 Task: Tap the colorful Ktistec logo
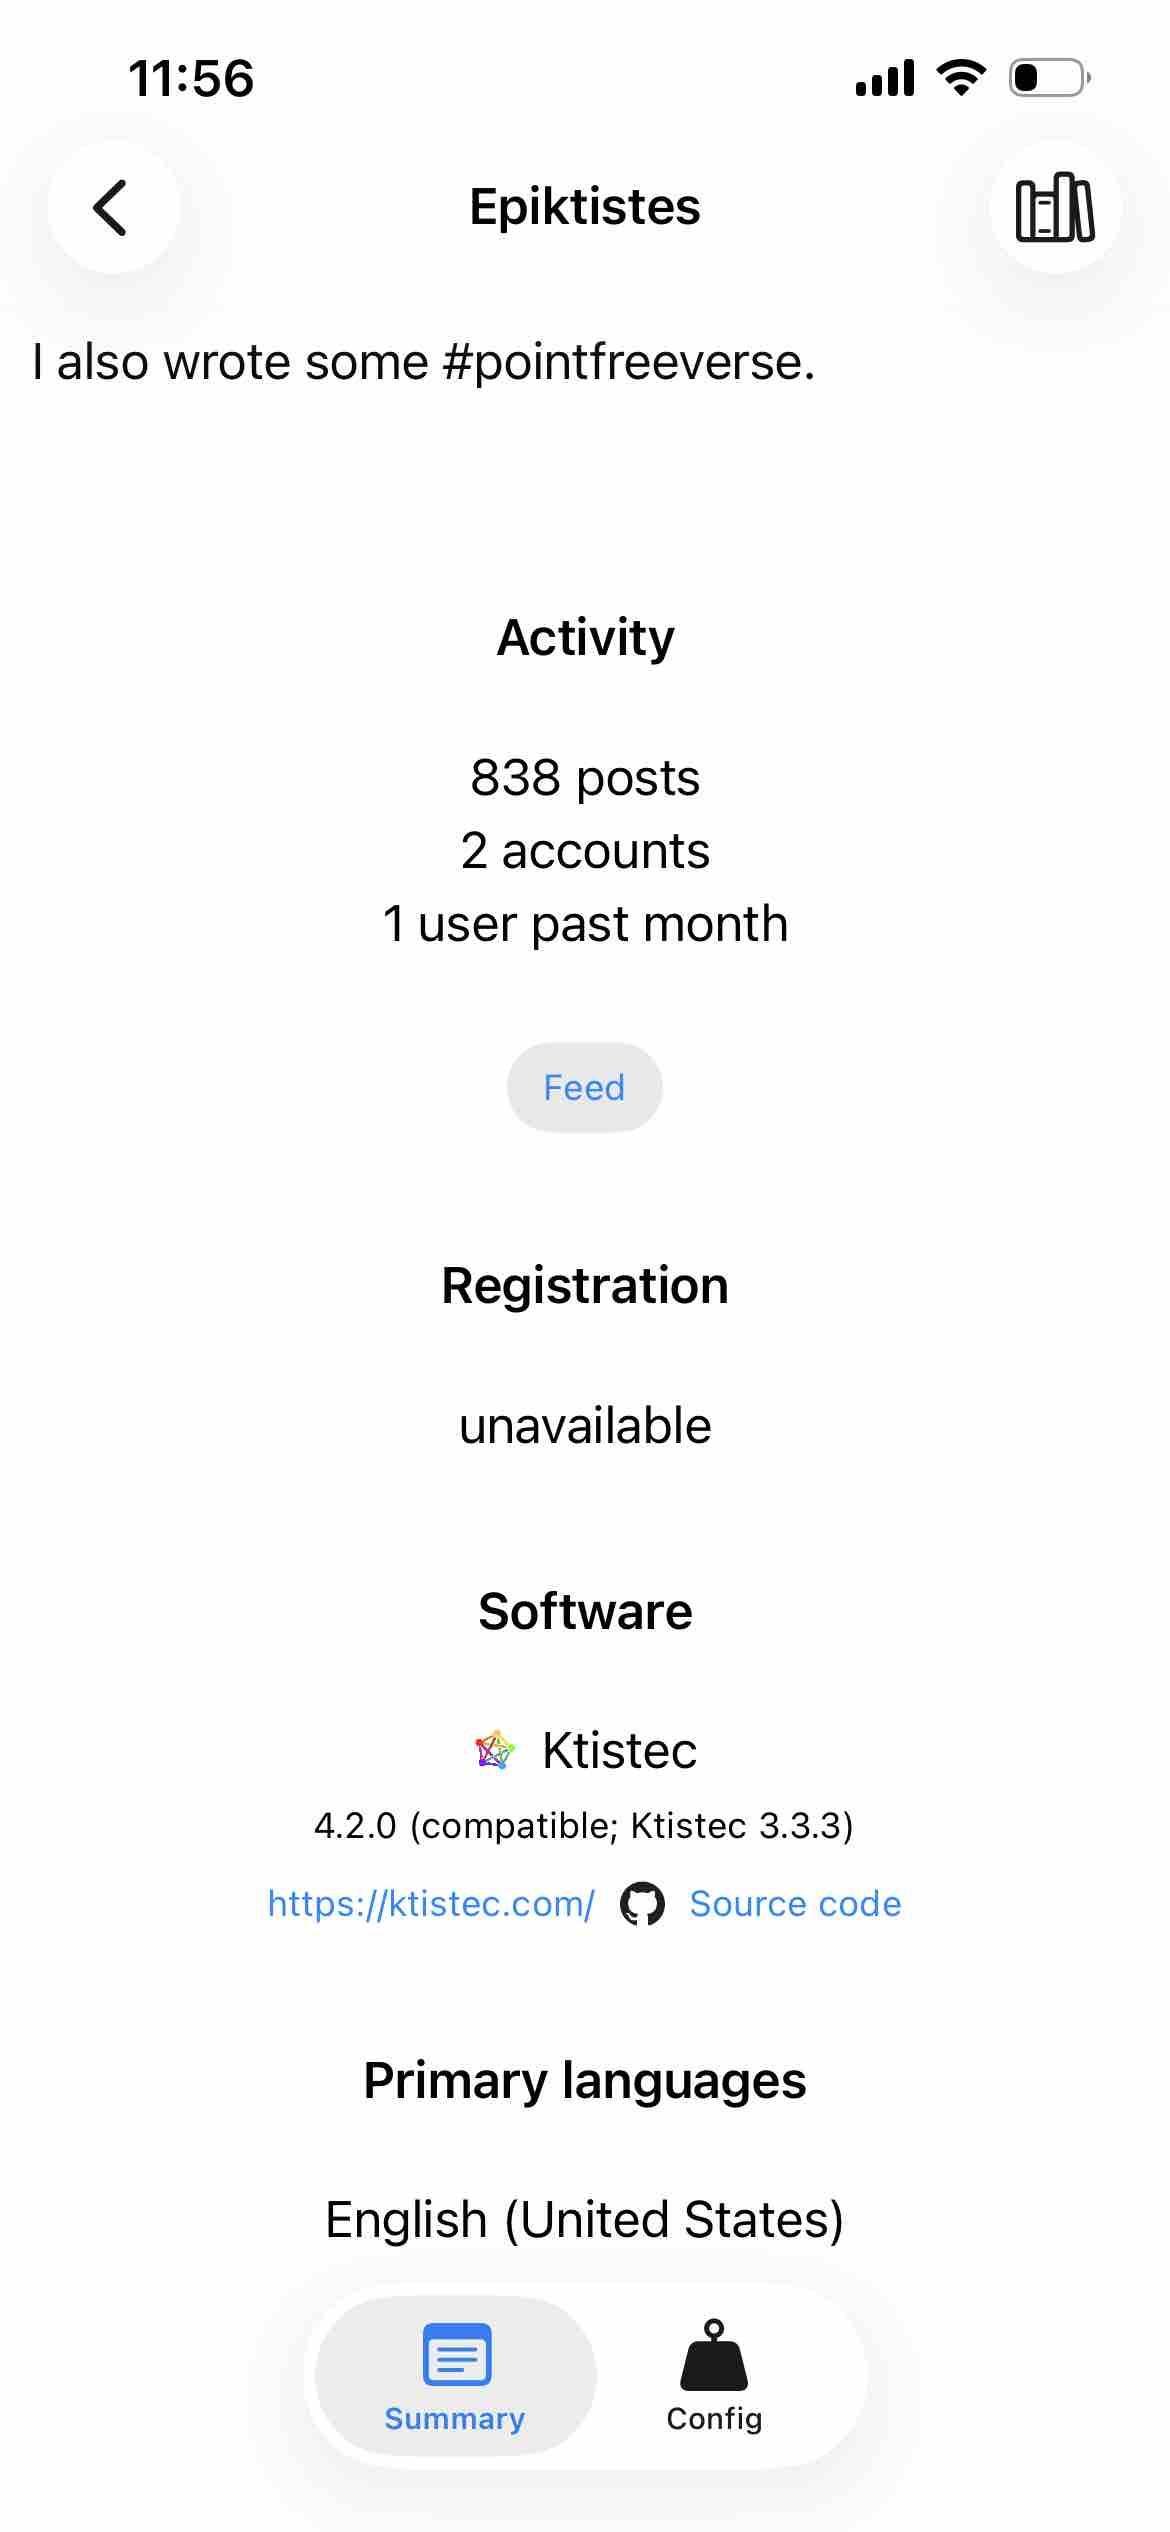click(494, 1750)
